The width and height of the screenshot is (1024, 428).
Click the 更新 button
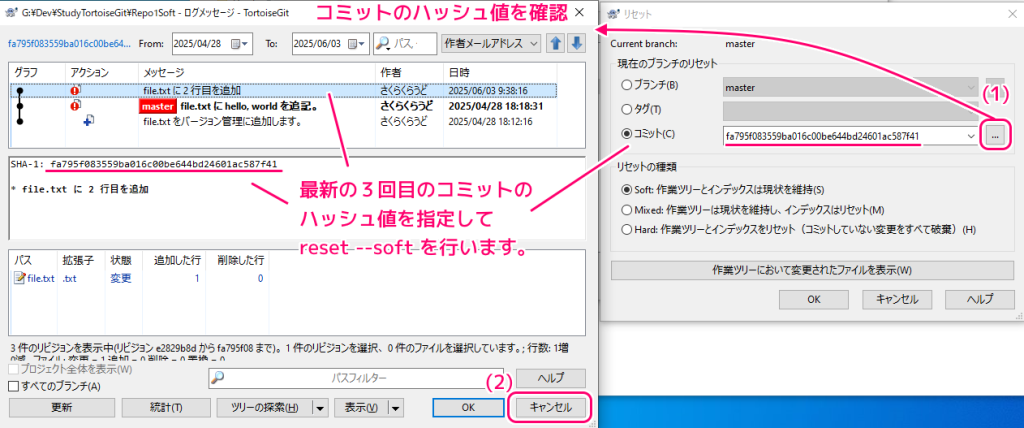pos(62,407)
